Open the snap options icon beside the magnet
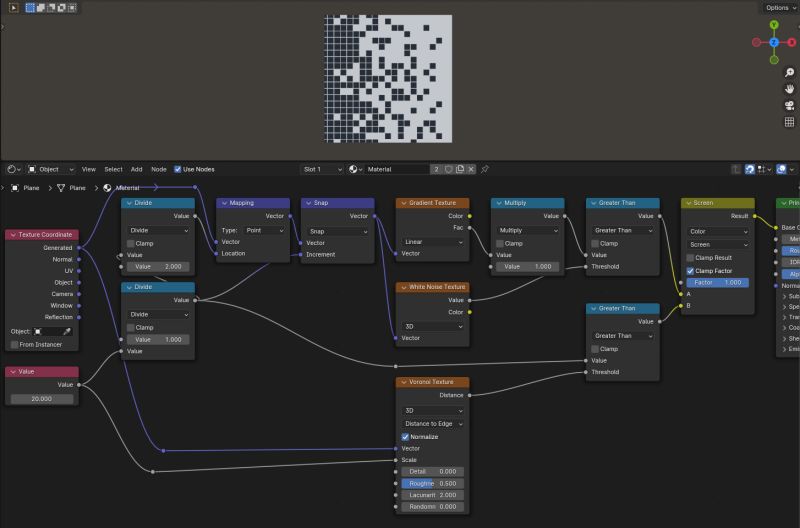This screenshot has height=528, width=800. (764, 169)
